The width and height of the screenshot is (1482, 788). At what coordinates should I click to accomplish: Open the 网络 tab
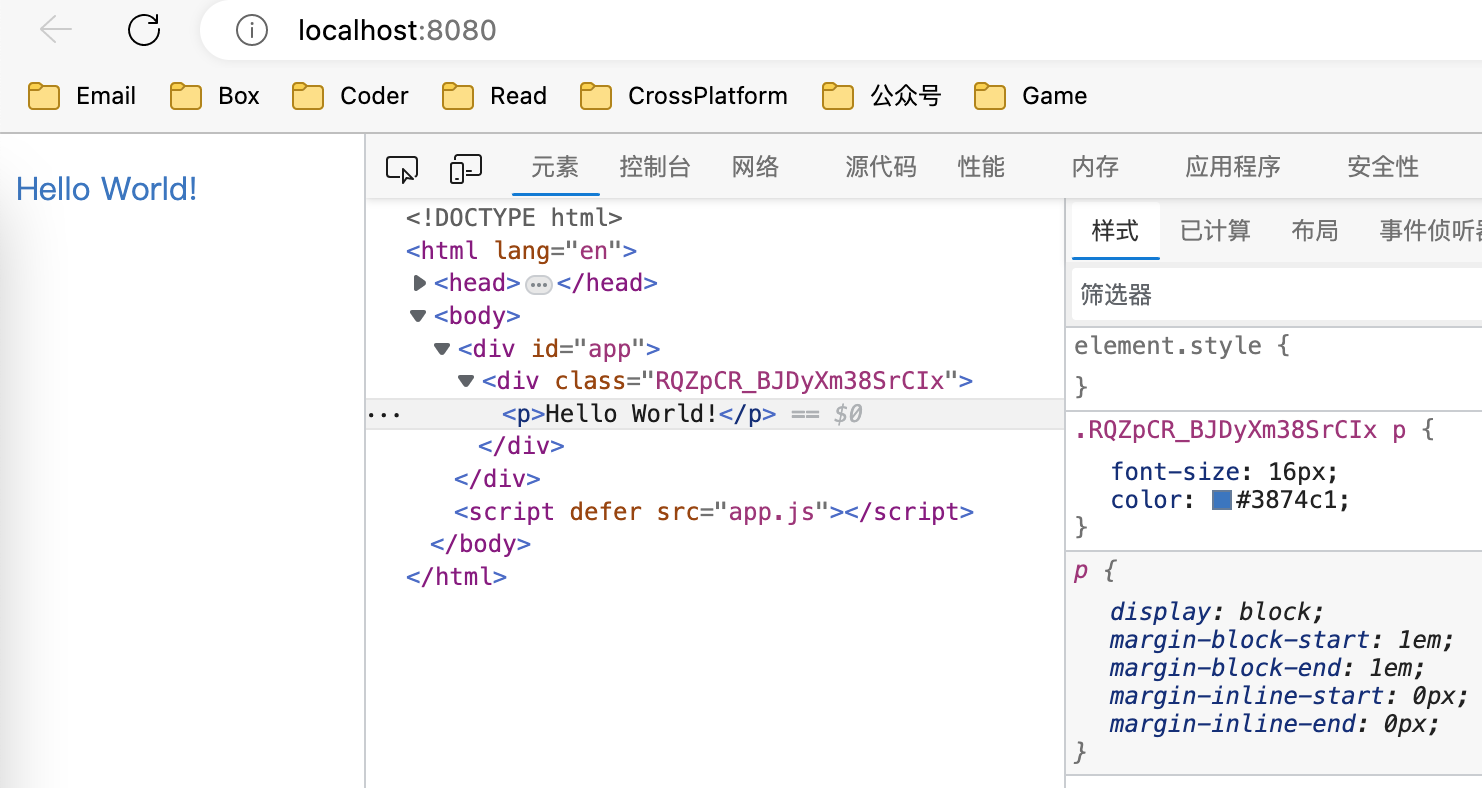(755, 167)
